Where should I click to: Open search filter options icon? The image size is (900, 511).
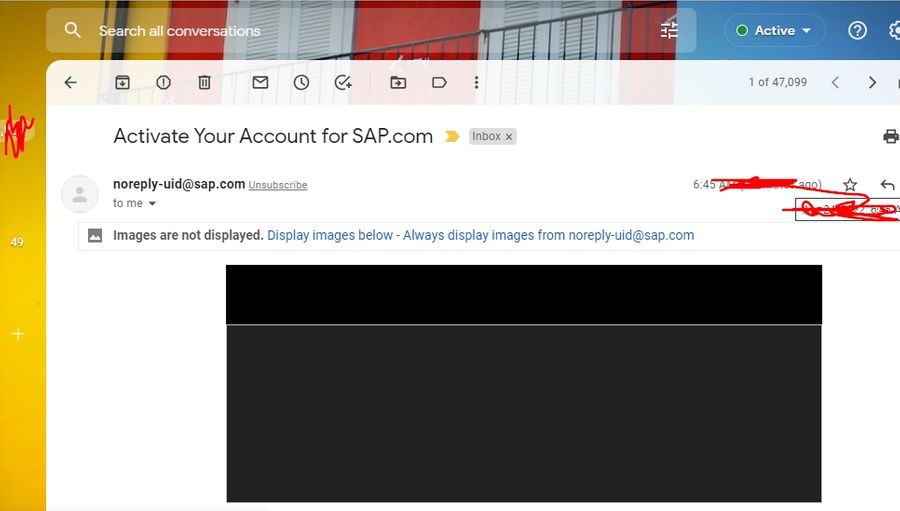click(x=669, y=30)
